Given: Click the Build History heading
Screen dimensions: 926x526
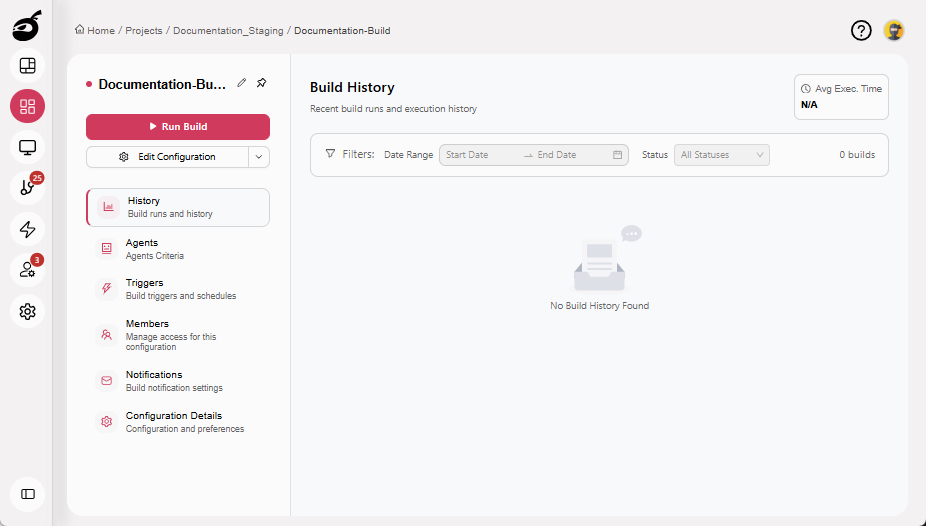Looking at the screenshot, I should coord(352,87).
